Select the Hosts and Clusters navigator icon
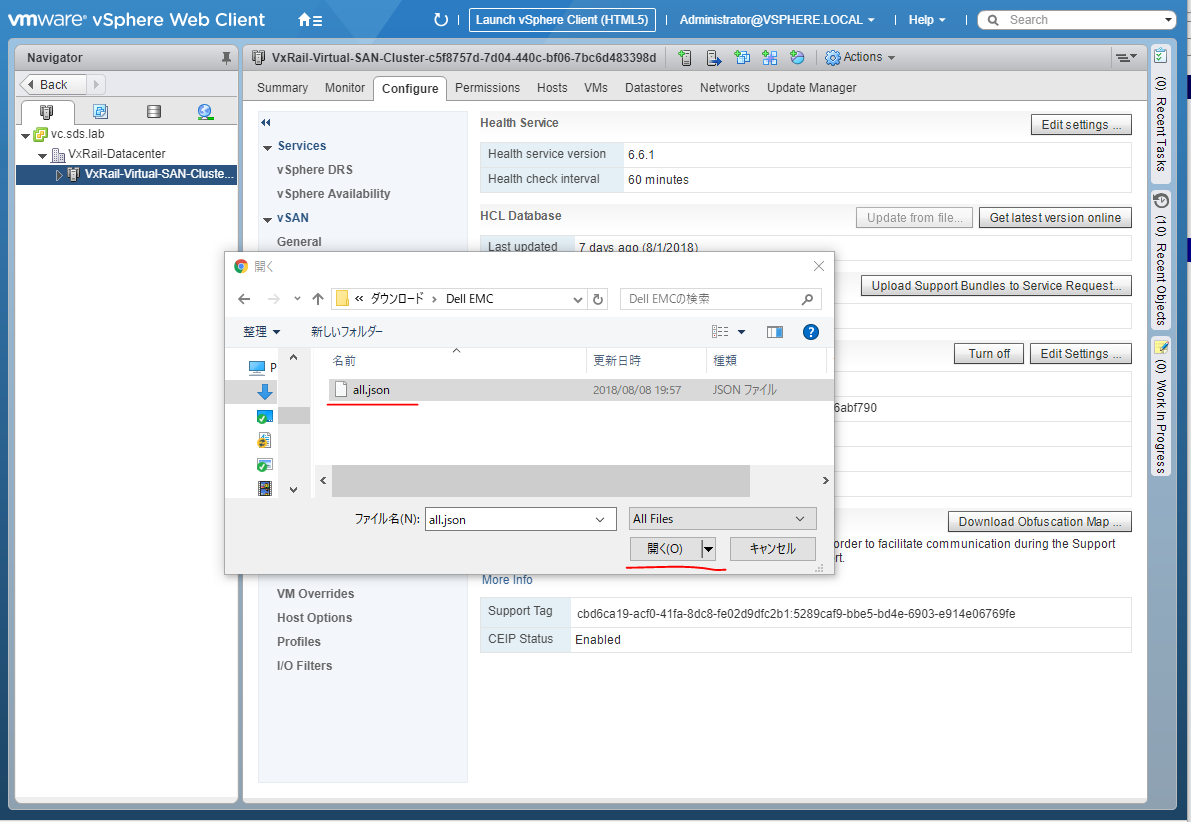This screenshot has height=822, width=1191. [x=46, y=112]
